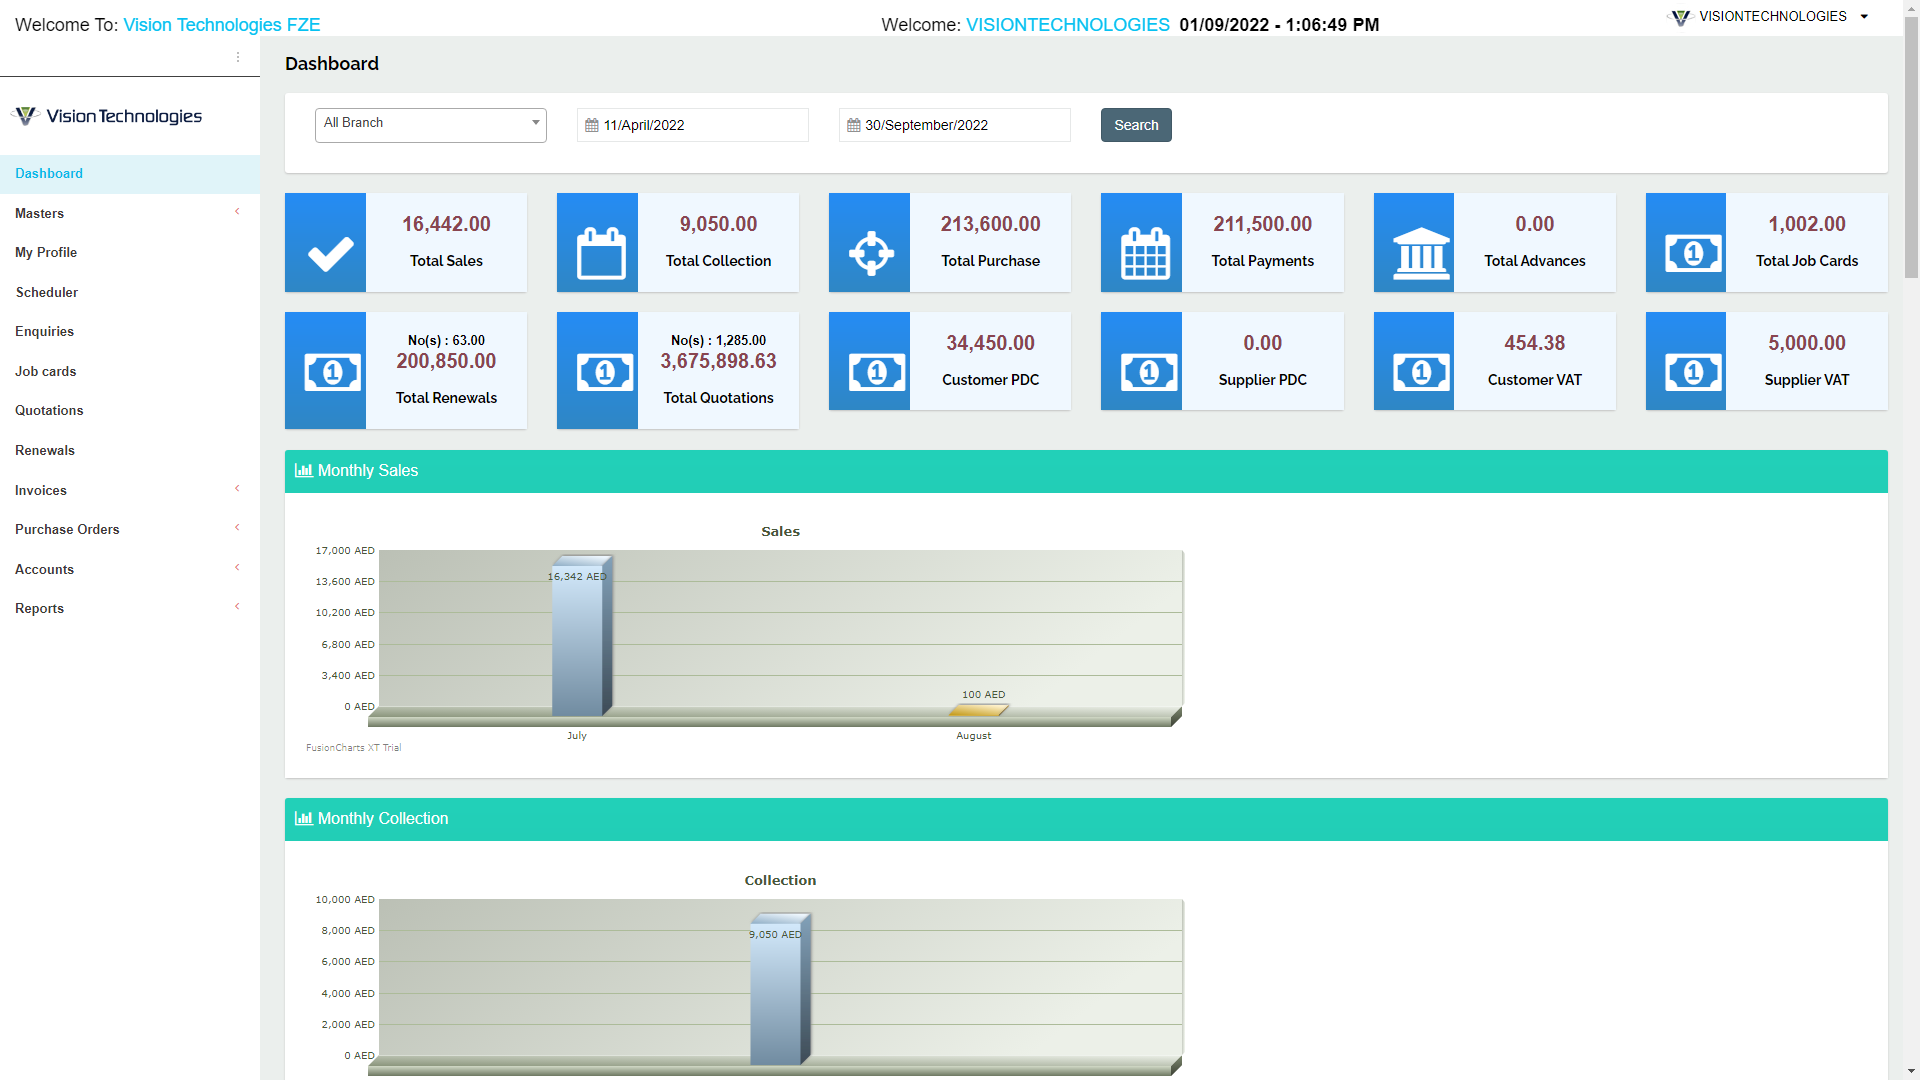Viewport: 1920px width, 1080px height.
Task: Click the vertical dots icon above the sidebar
Action: (238, 57)
